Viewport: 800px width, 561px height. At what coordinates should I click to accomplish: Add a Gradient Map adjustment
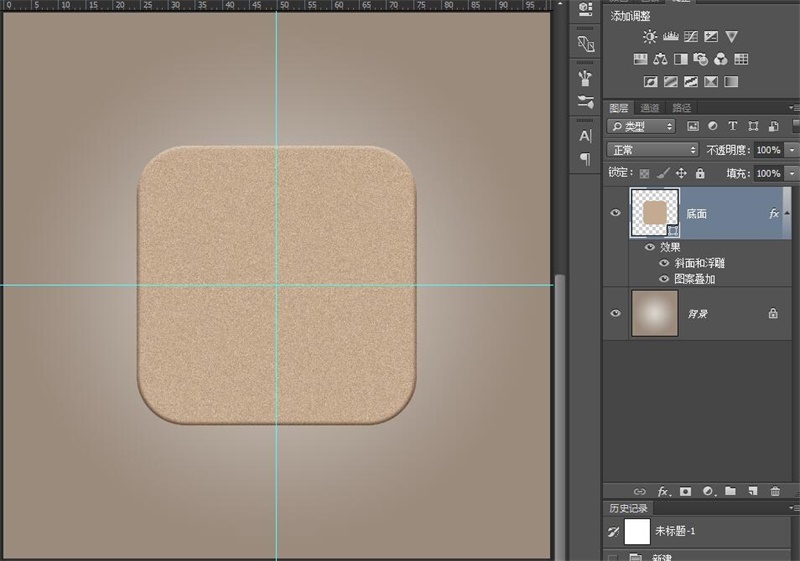(731, 82)
